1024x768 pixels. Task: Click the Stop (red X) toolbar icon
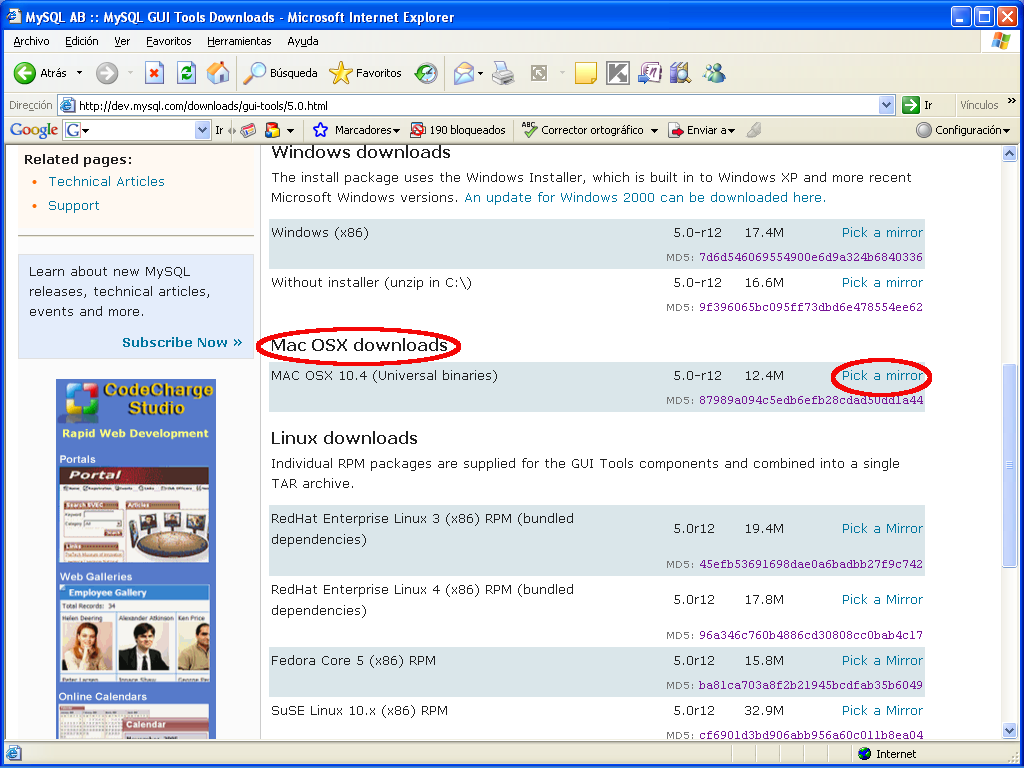pyautogui.click(x=154, y=73)
